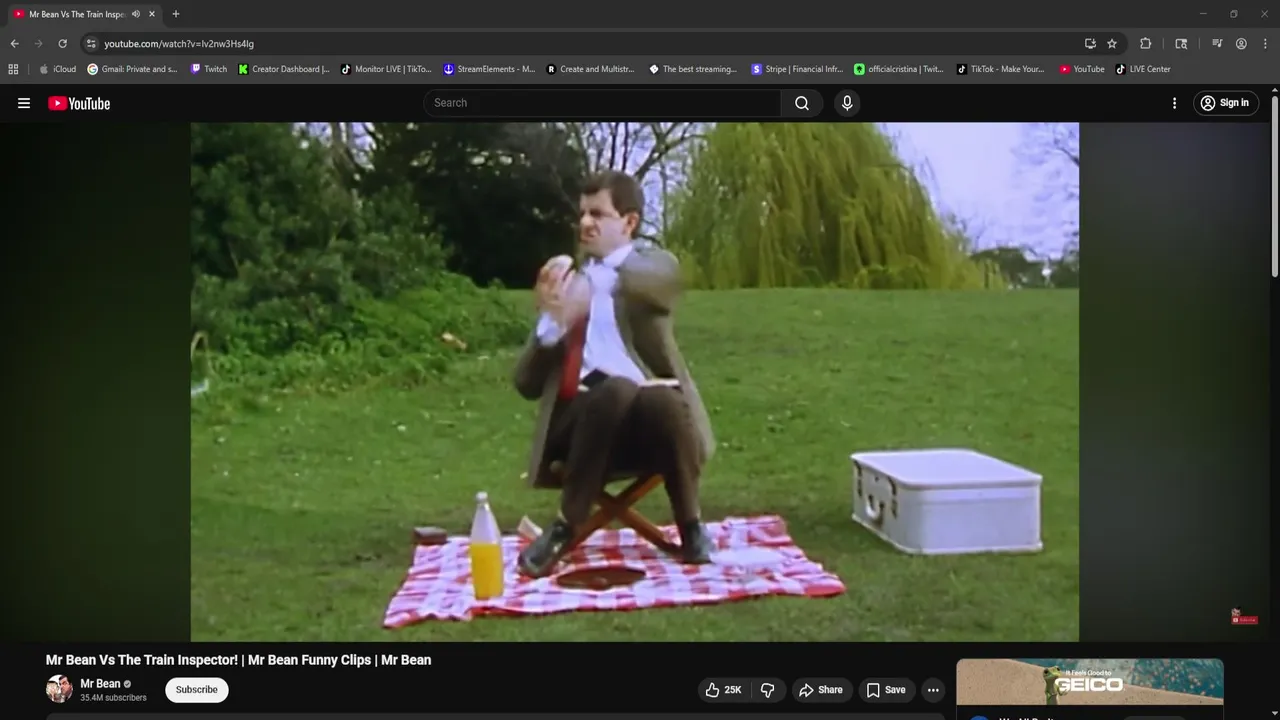The image size is (1280, 720).
Task: Open The best streaming bookmark
Action: 693,69
